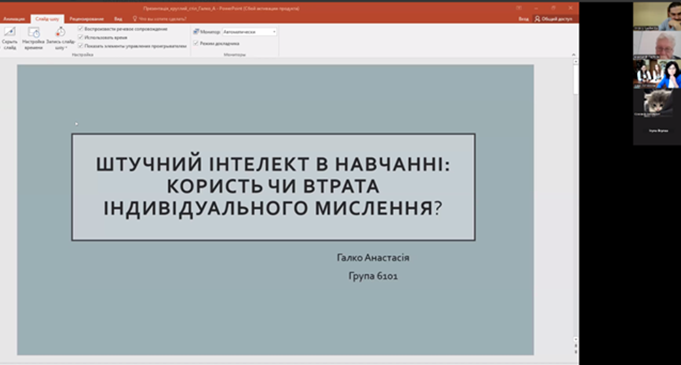This screenshot has width=681, height=365.
Task: Click the Мониторы group label in ribbon
Action: click(235, 55)
